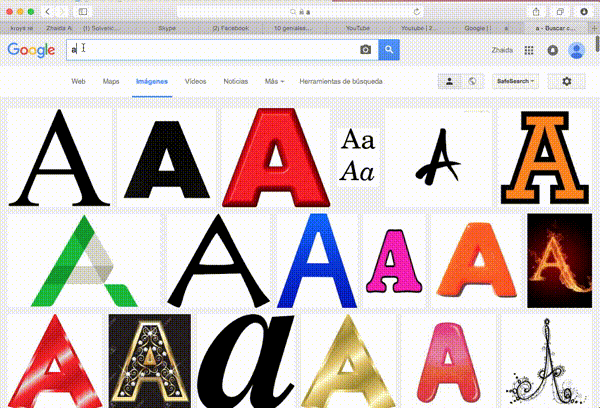Open the orange varsity block A image

(545, 158)
